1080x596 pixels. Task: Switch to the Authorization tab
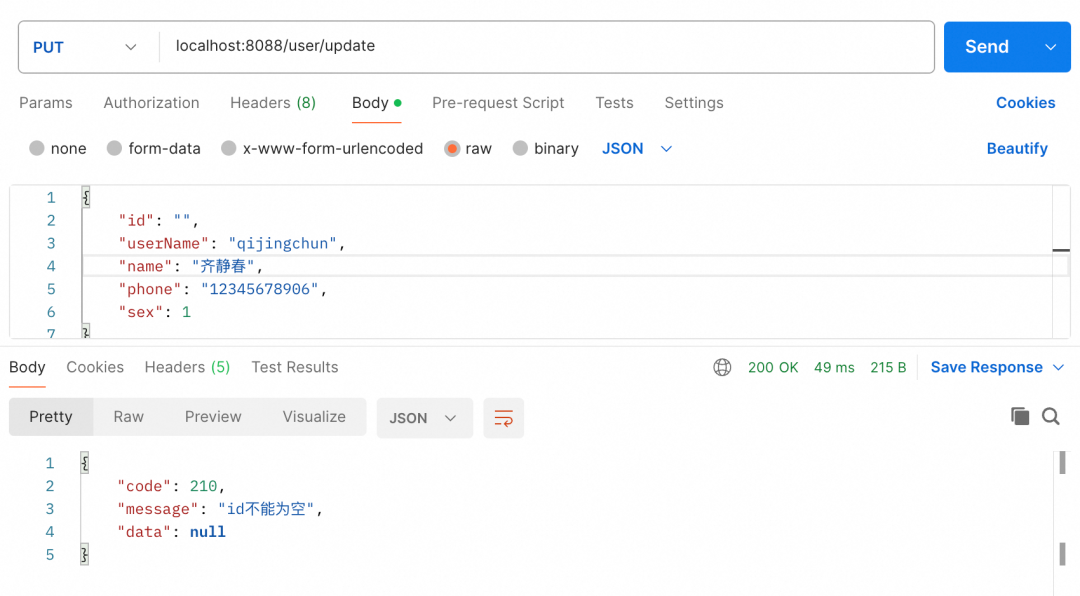pyautogui.click(x=151, y=103)
